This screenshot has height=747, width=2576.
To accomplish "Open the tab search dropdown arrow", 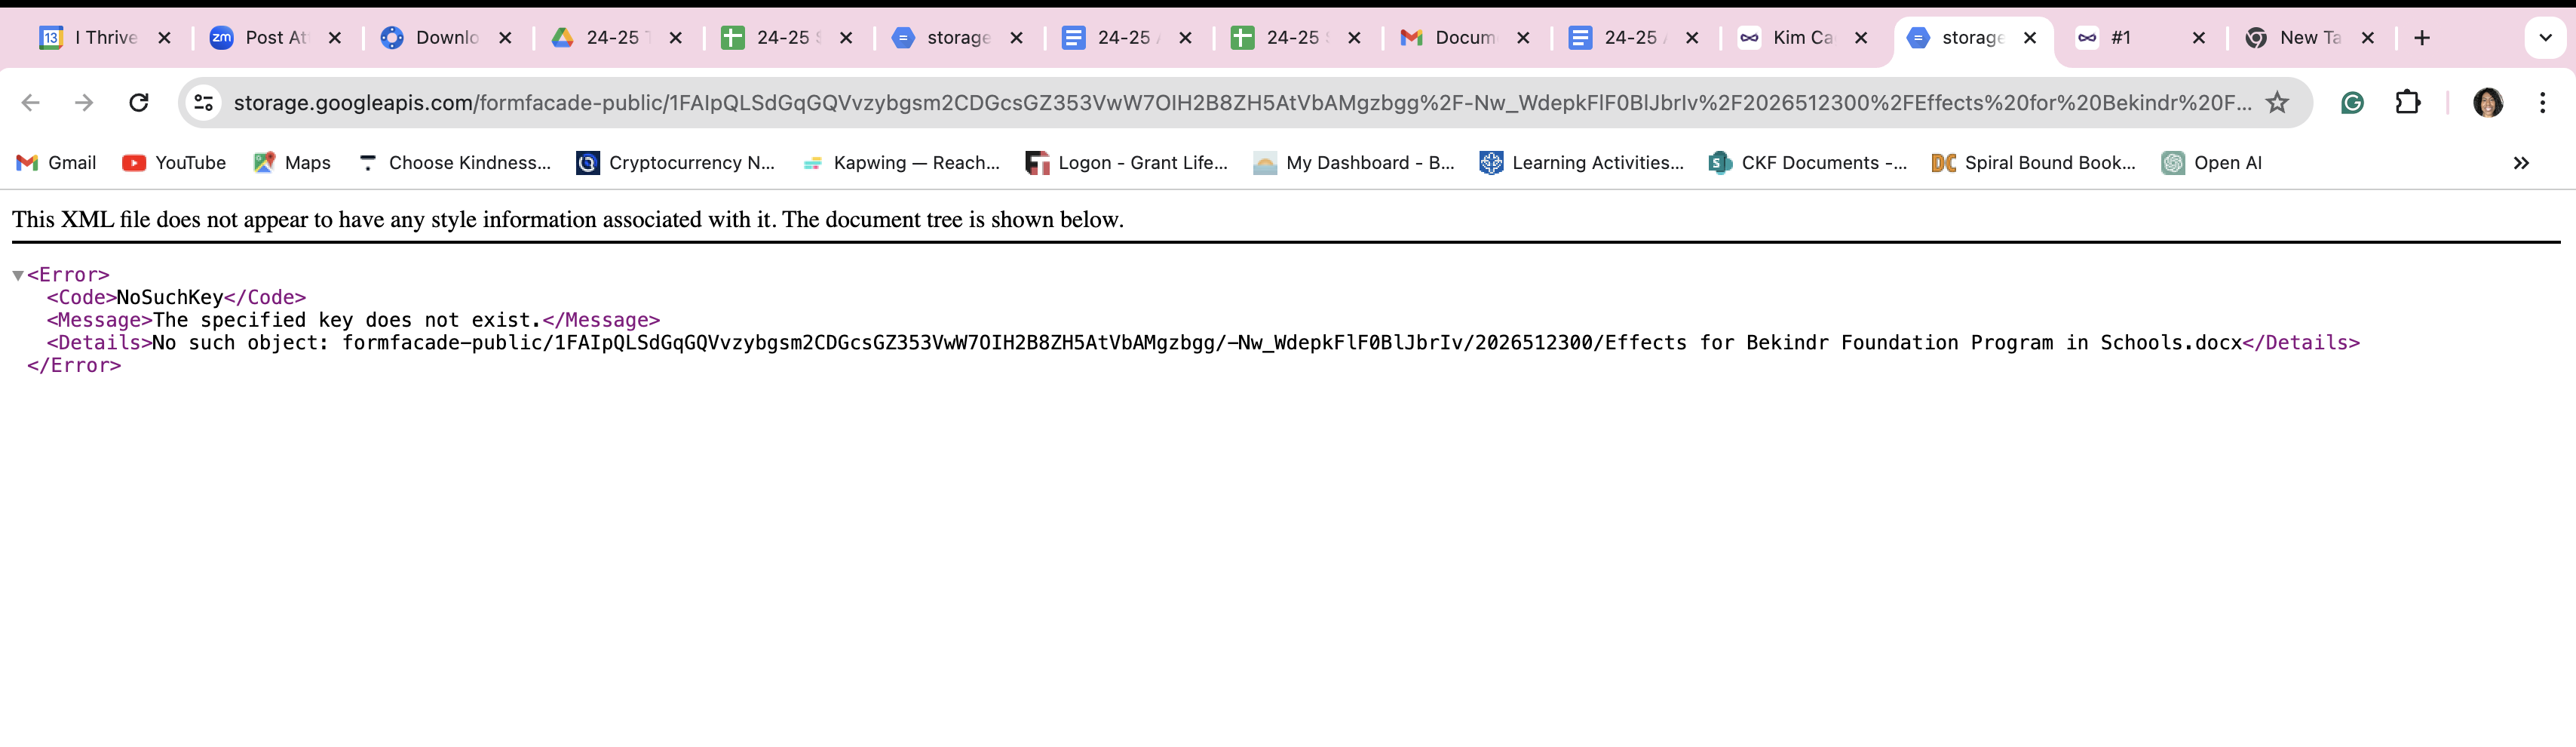I will click(2545, 38).
